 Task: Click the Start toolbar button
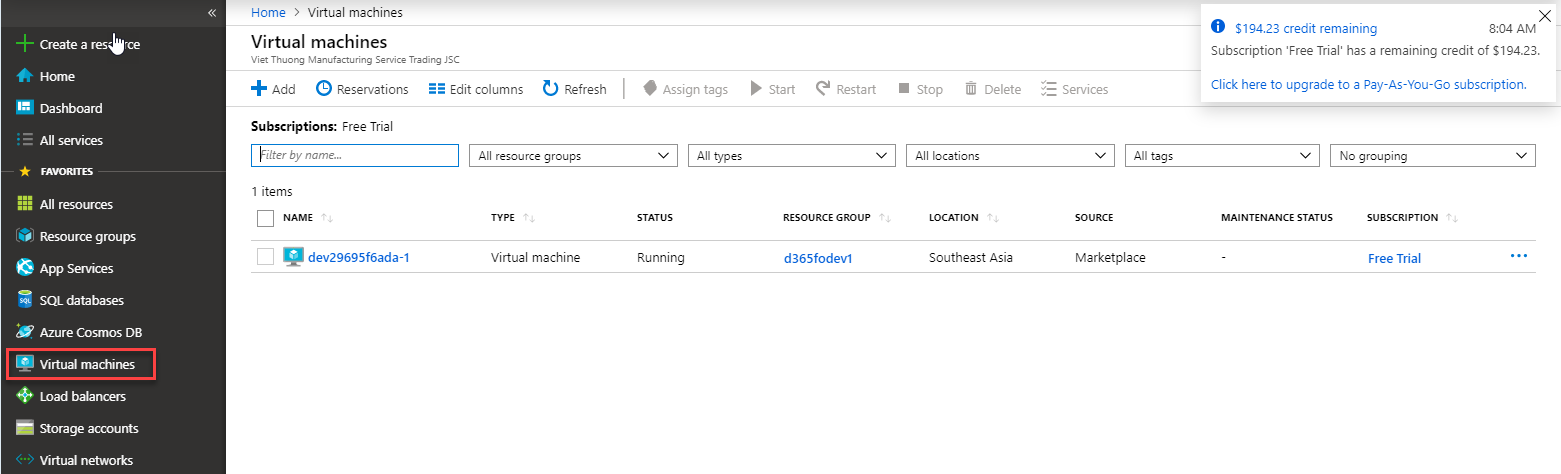point(773,89)
